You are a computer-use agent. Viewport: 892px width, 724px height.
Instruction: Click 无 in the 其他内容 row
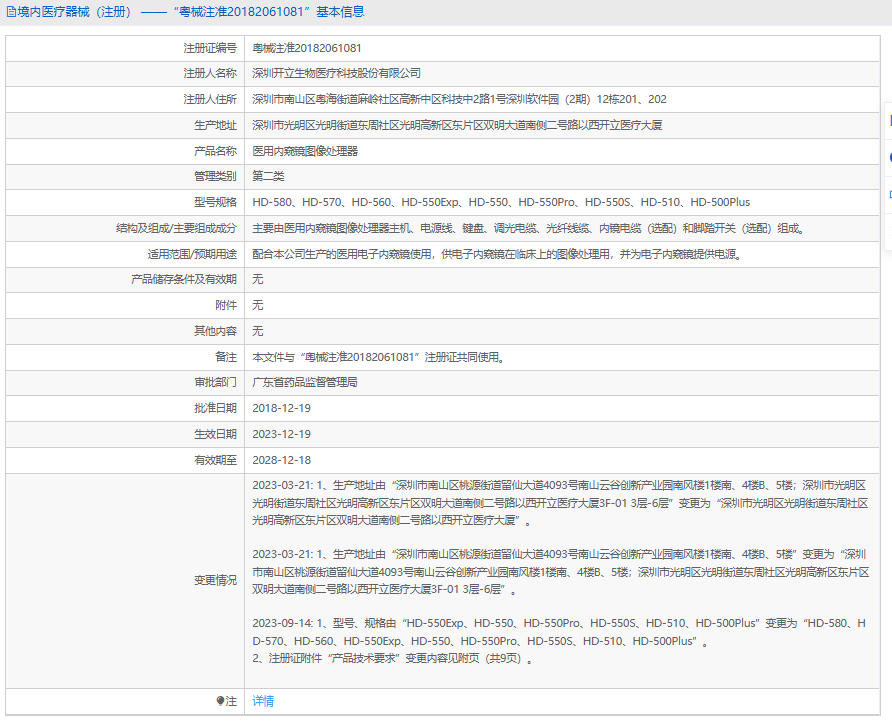click(x=258, y=331)
